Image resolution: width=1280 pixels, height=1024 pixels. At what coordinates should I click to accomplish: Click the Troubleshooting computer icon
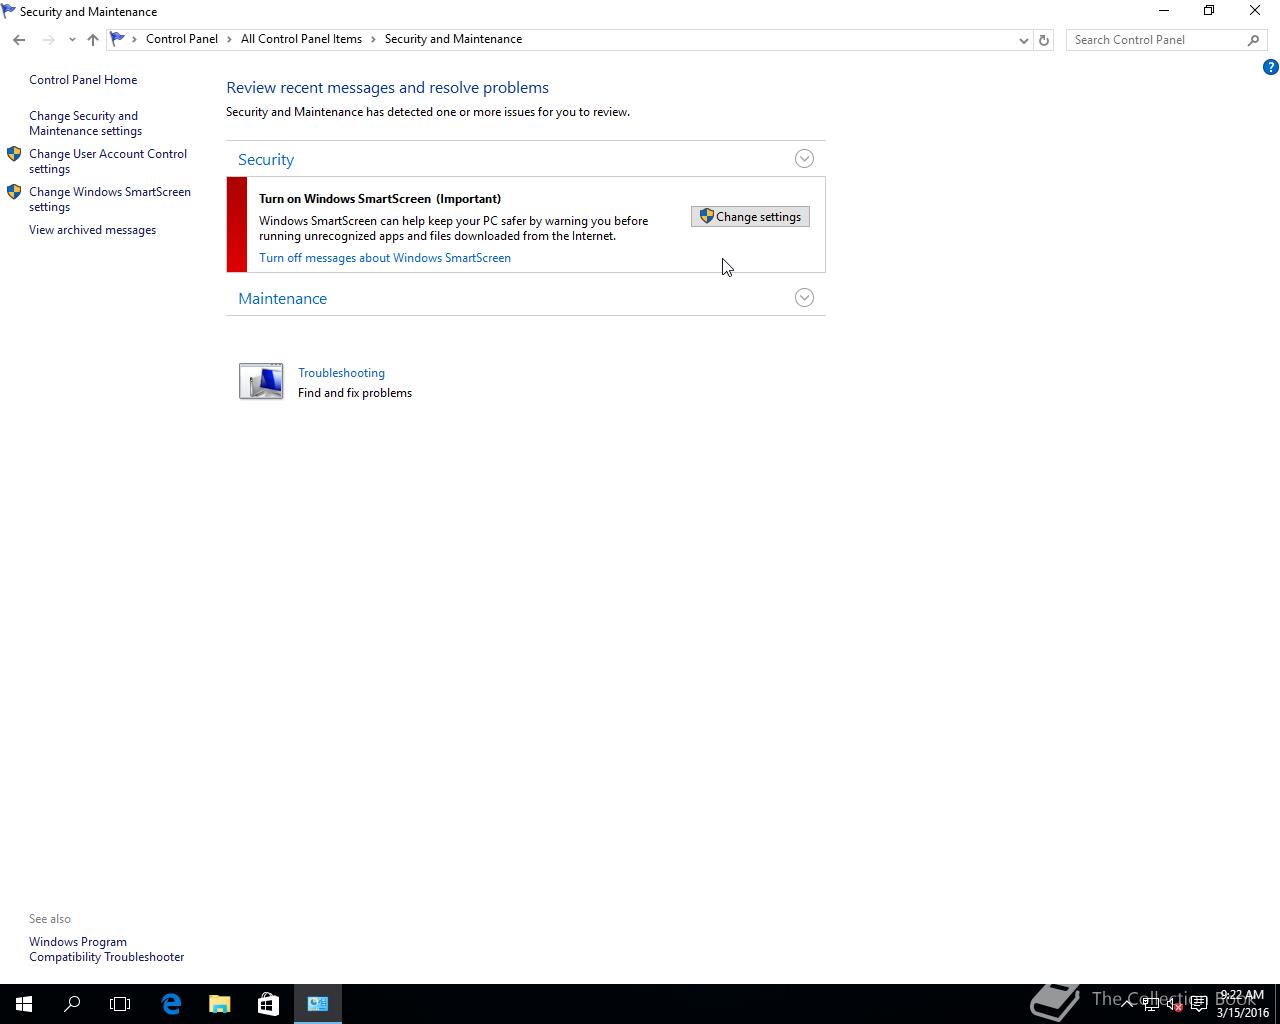tap(261, 381)
